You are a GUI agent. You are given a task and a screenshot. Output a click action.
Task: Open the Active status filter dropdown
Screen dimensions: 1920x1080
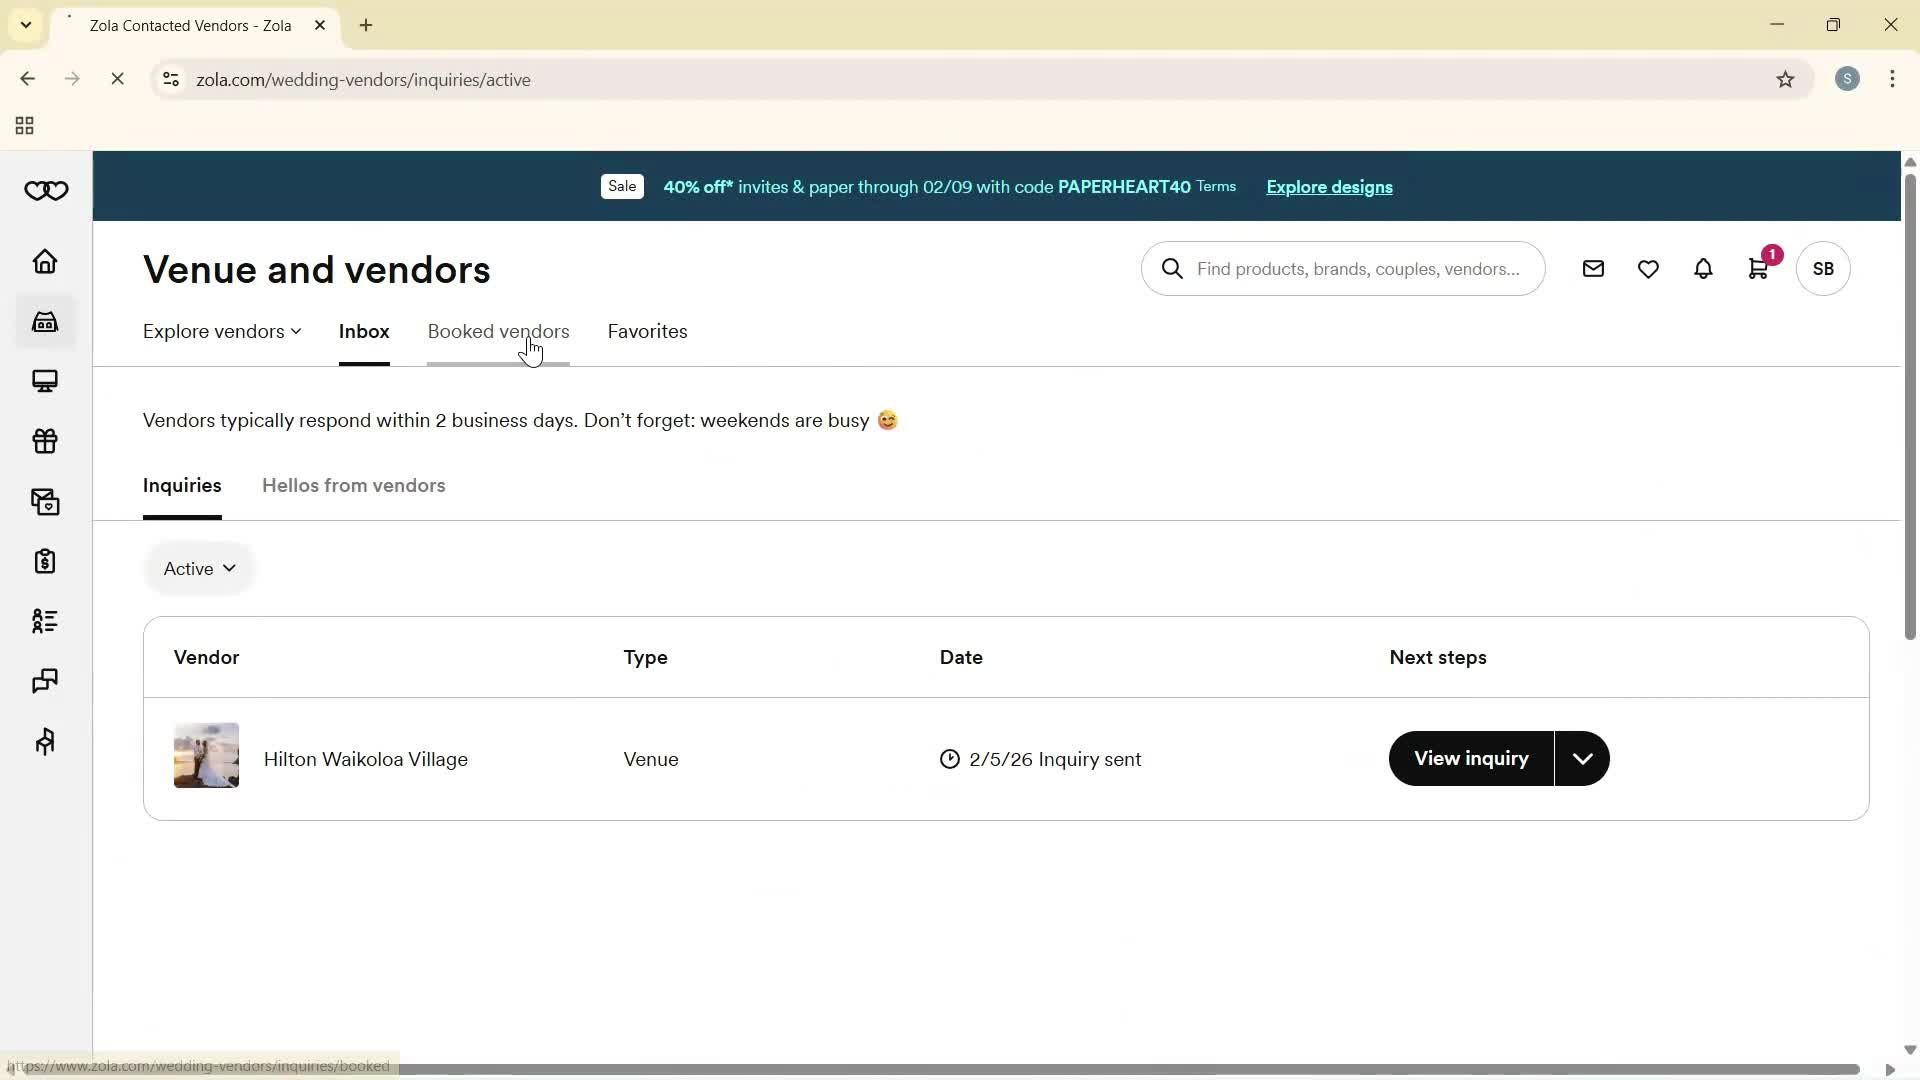pyautogui.click(x=198, y=568)
